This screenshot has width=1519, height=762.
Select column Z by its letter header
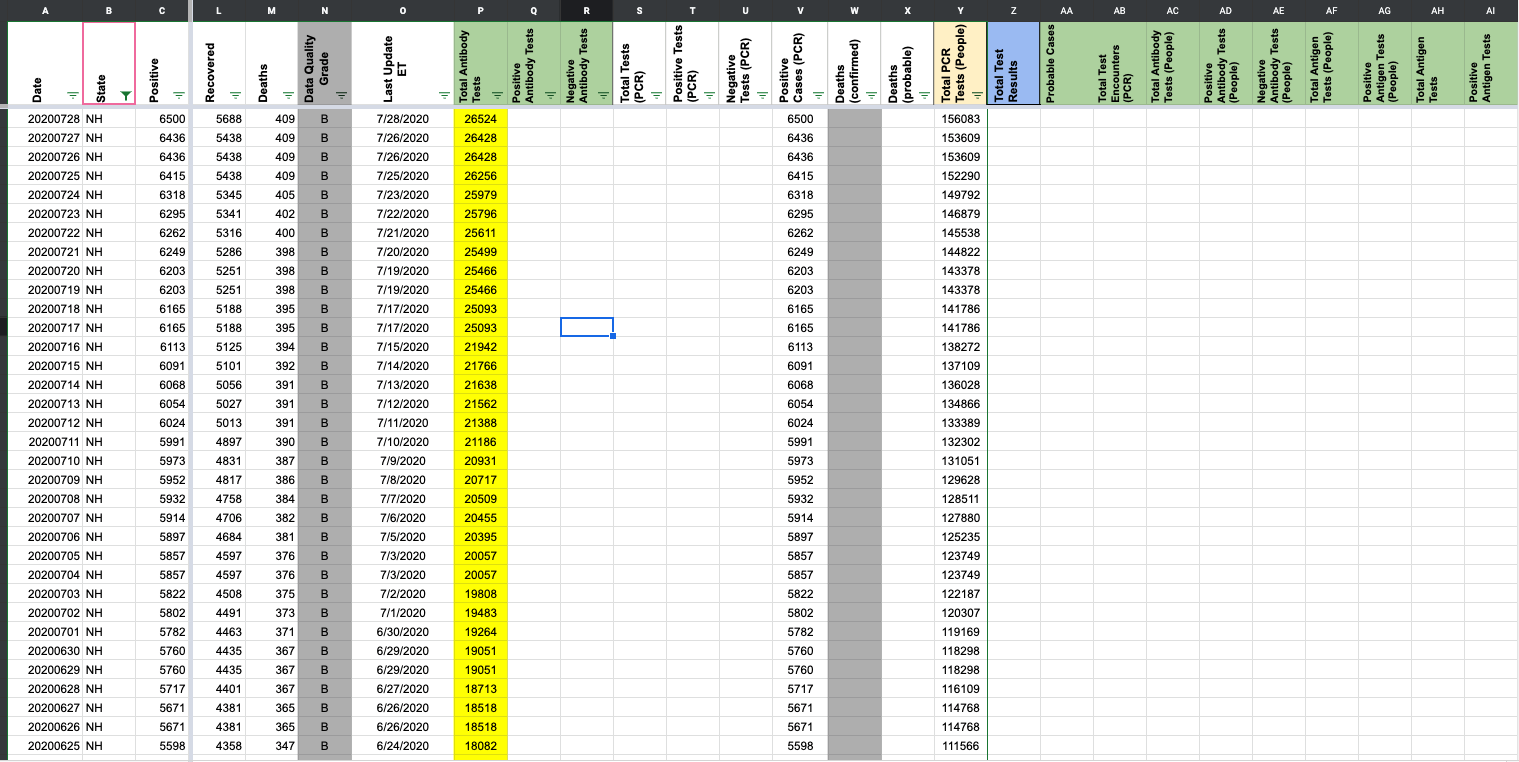(x=1014, y=10)
